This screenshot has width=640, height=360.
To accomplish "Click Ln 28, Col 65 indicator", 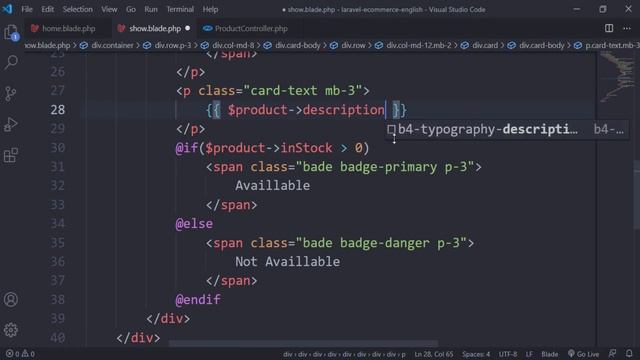I will coord(433,354).
